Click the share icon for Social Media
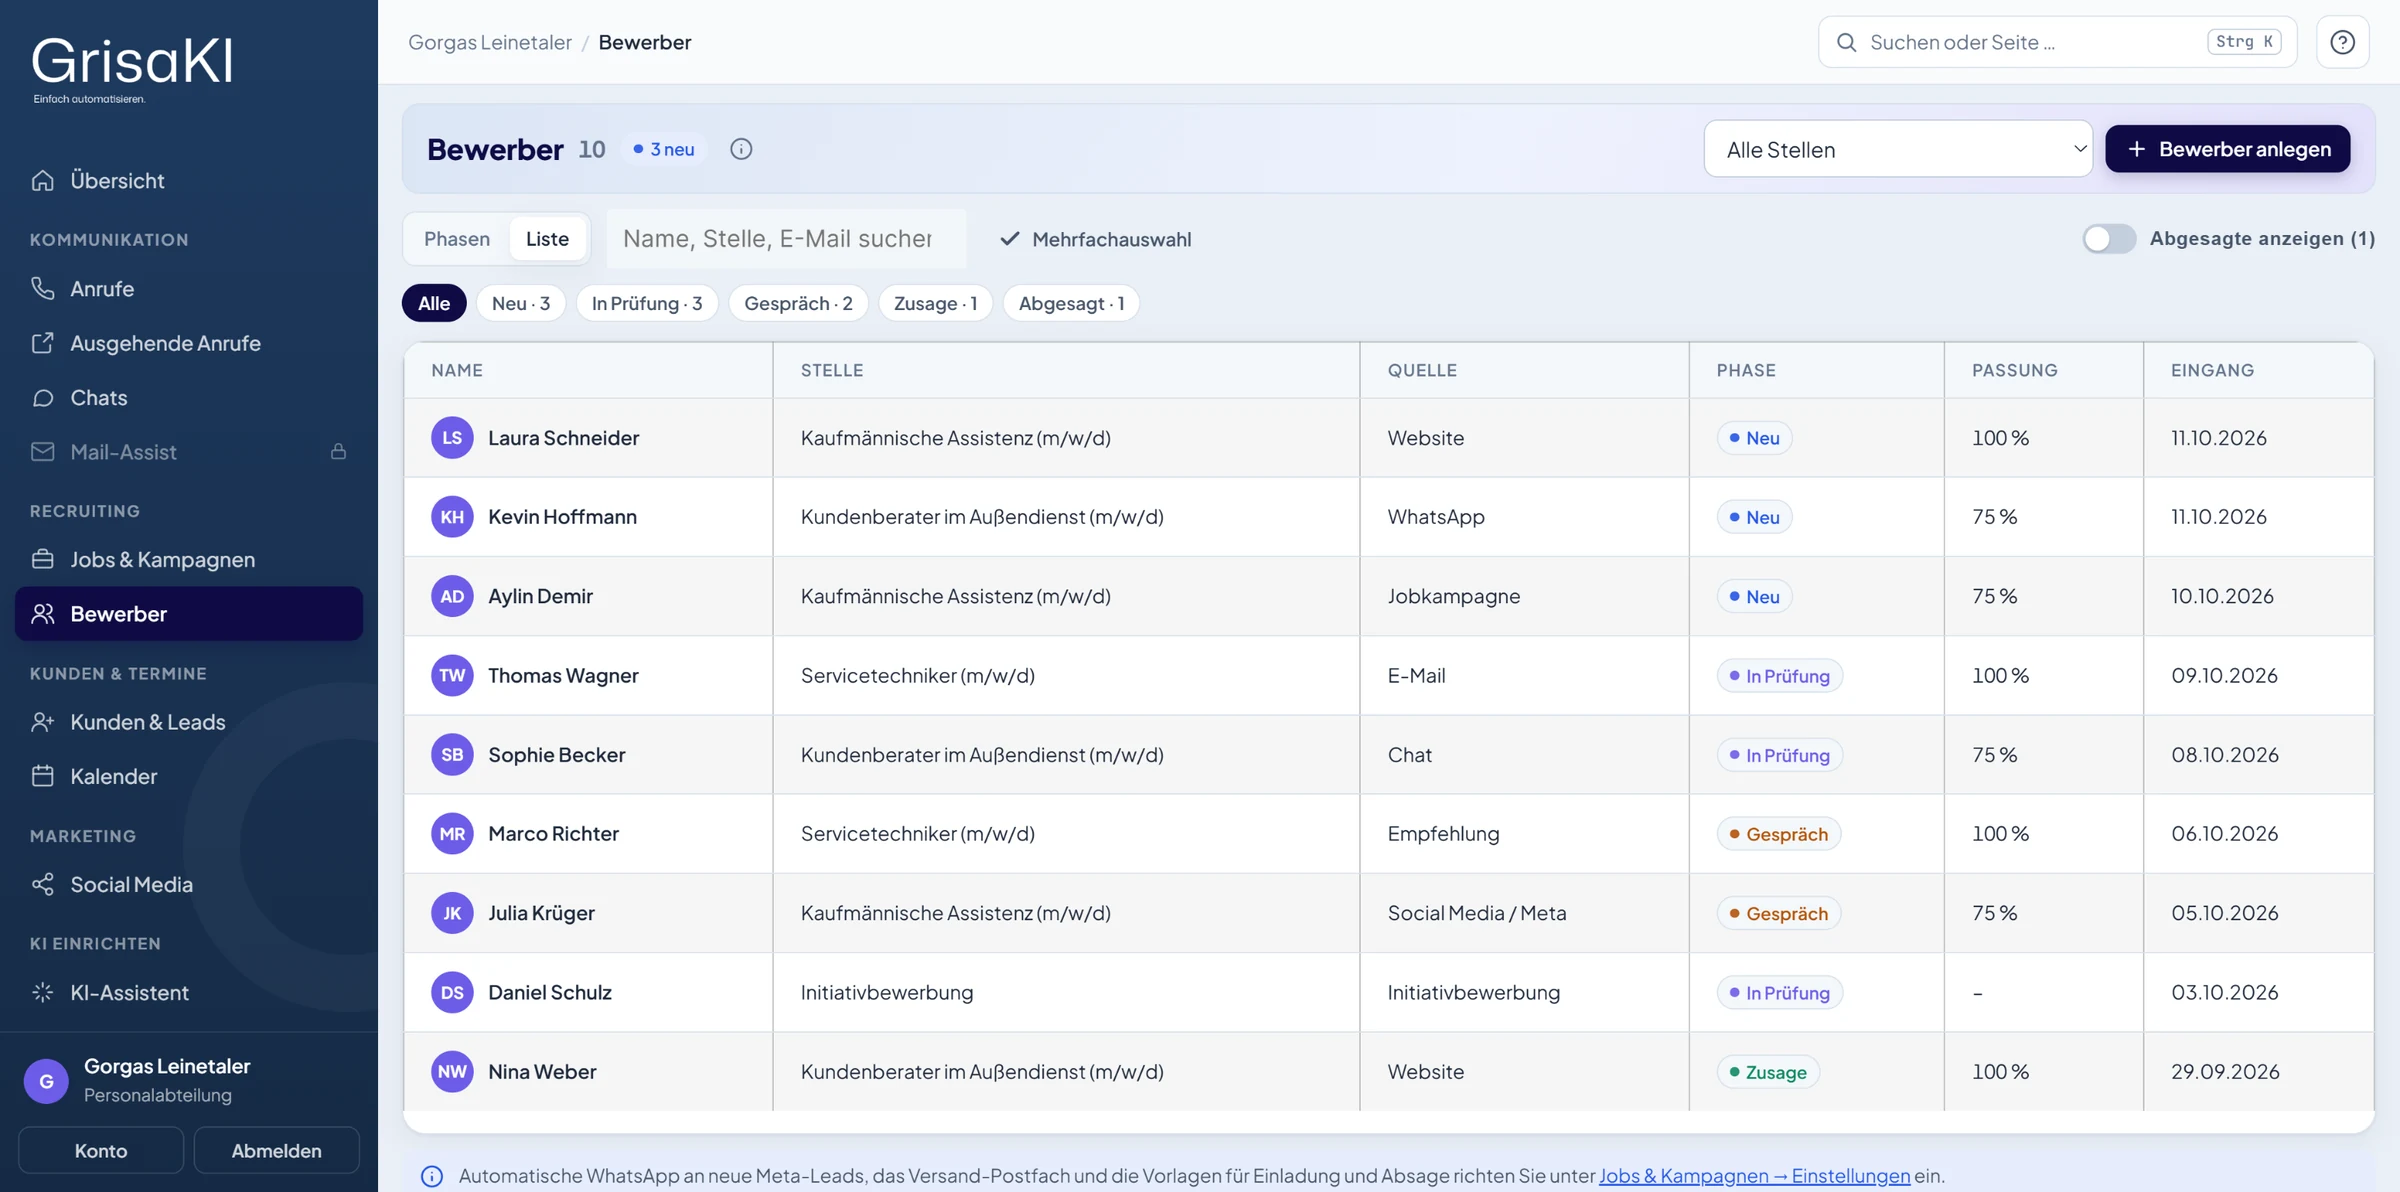Image resolution: width=2400 pixels, height=1192 pixels. [42, 884]
